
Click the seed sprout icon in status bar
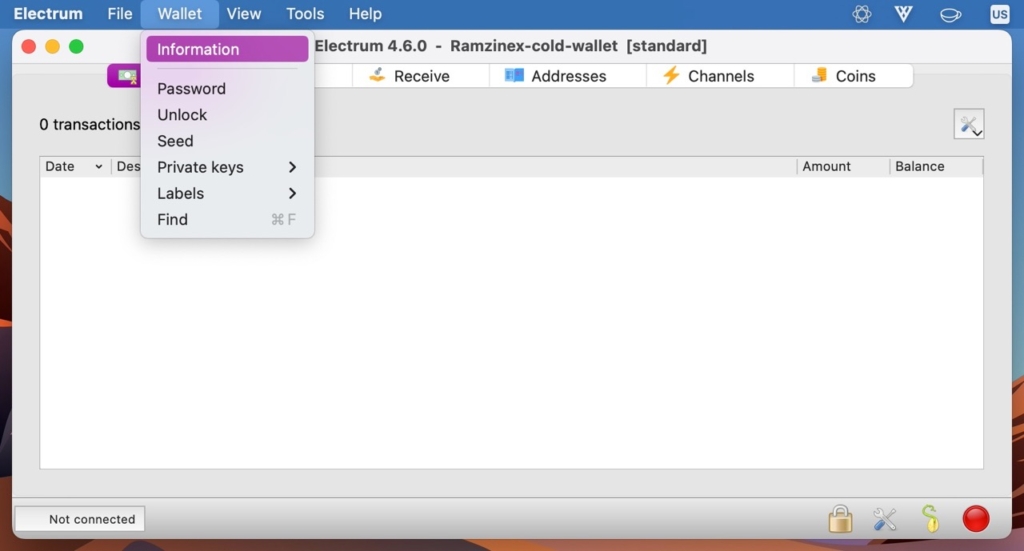point(931,519)
